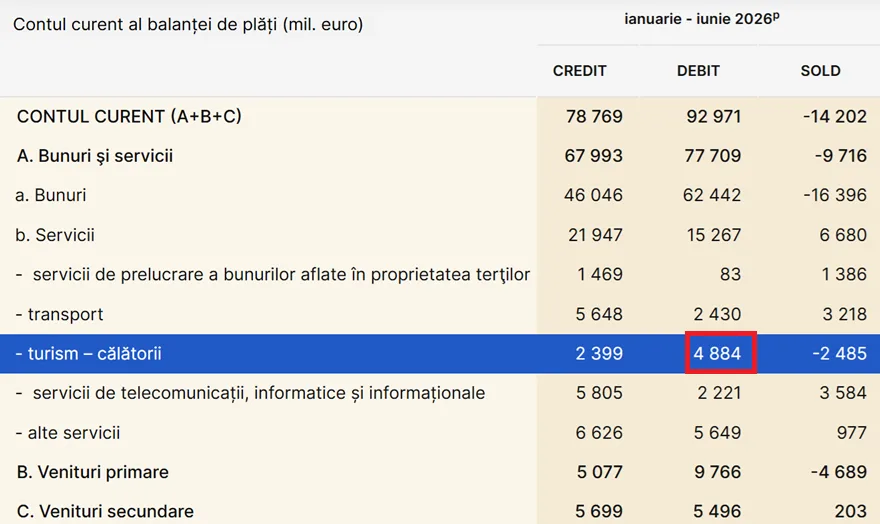Click the sold value 977
The image size is (880, 524).
[x=851, y=433]
